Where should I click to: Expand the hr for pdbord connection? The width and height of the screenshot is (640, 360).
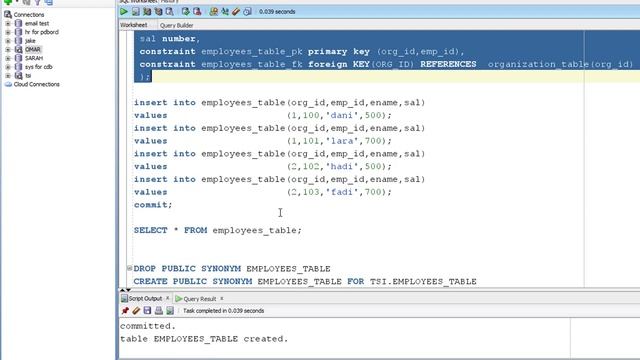8,32
